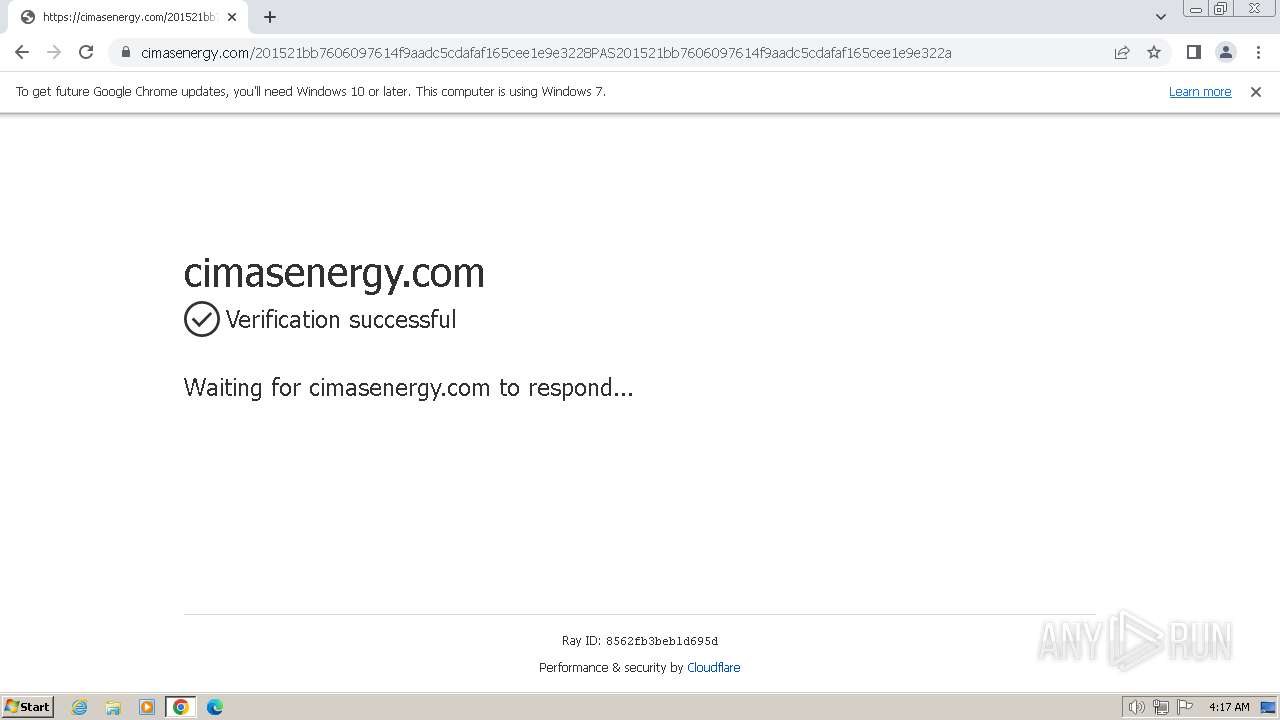Open the Chrome profile avatar

pos(1226,52)
